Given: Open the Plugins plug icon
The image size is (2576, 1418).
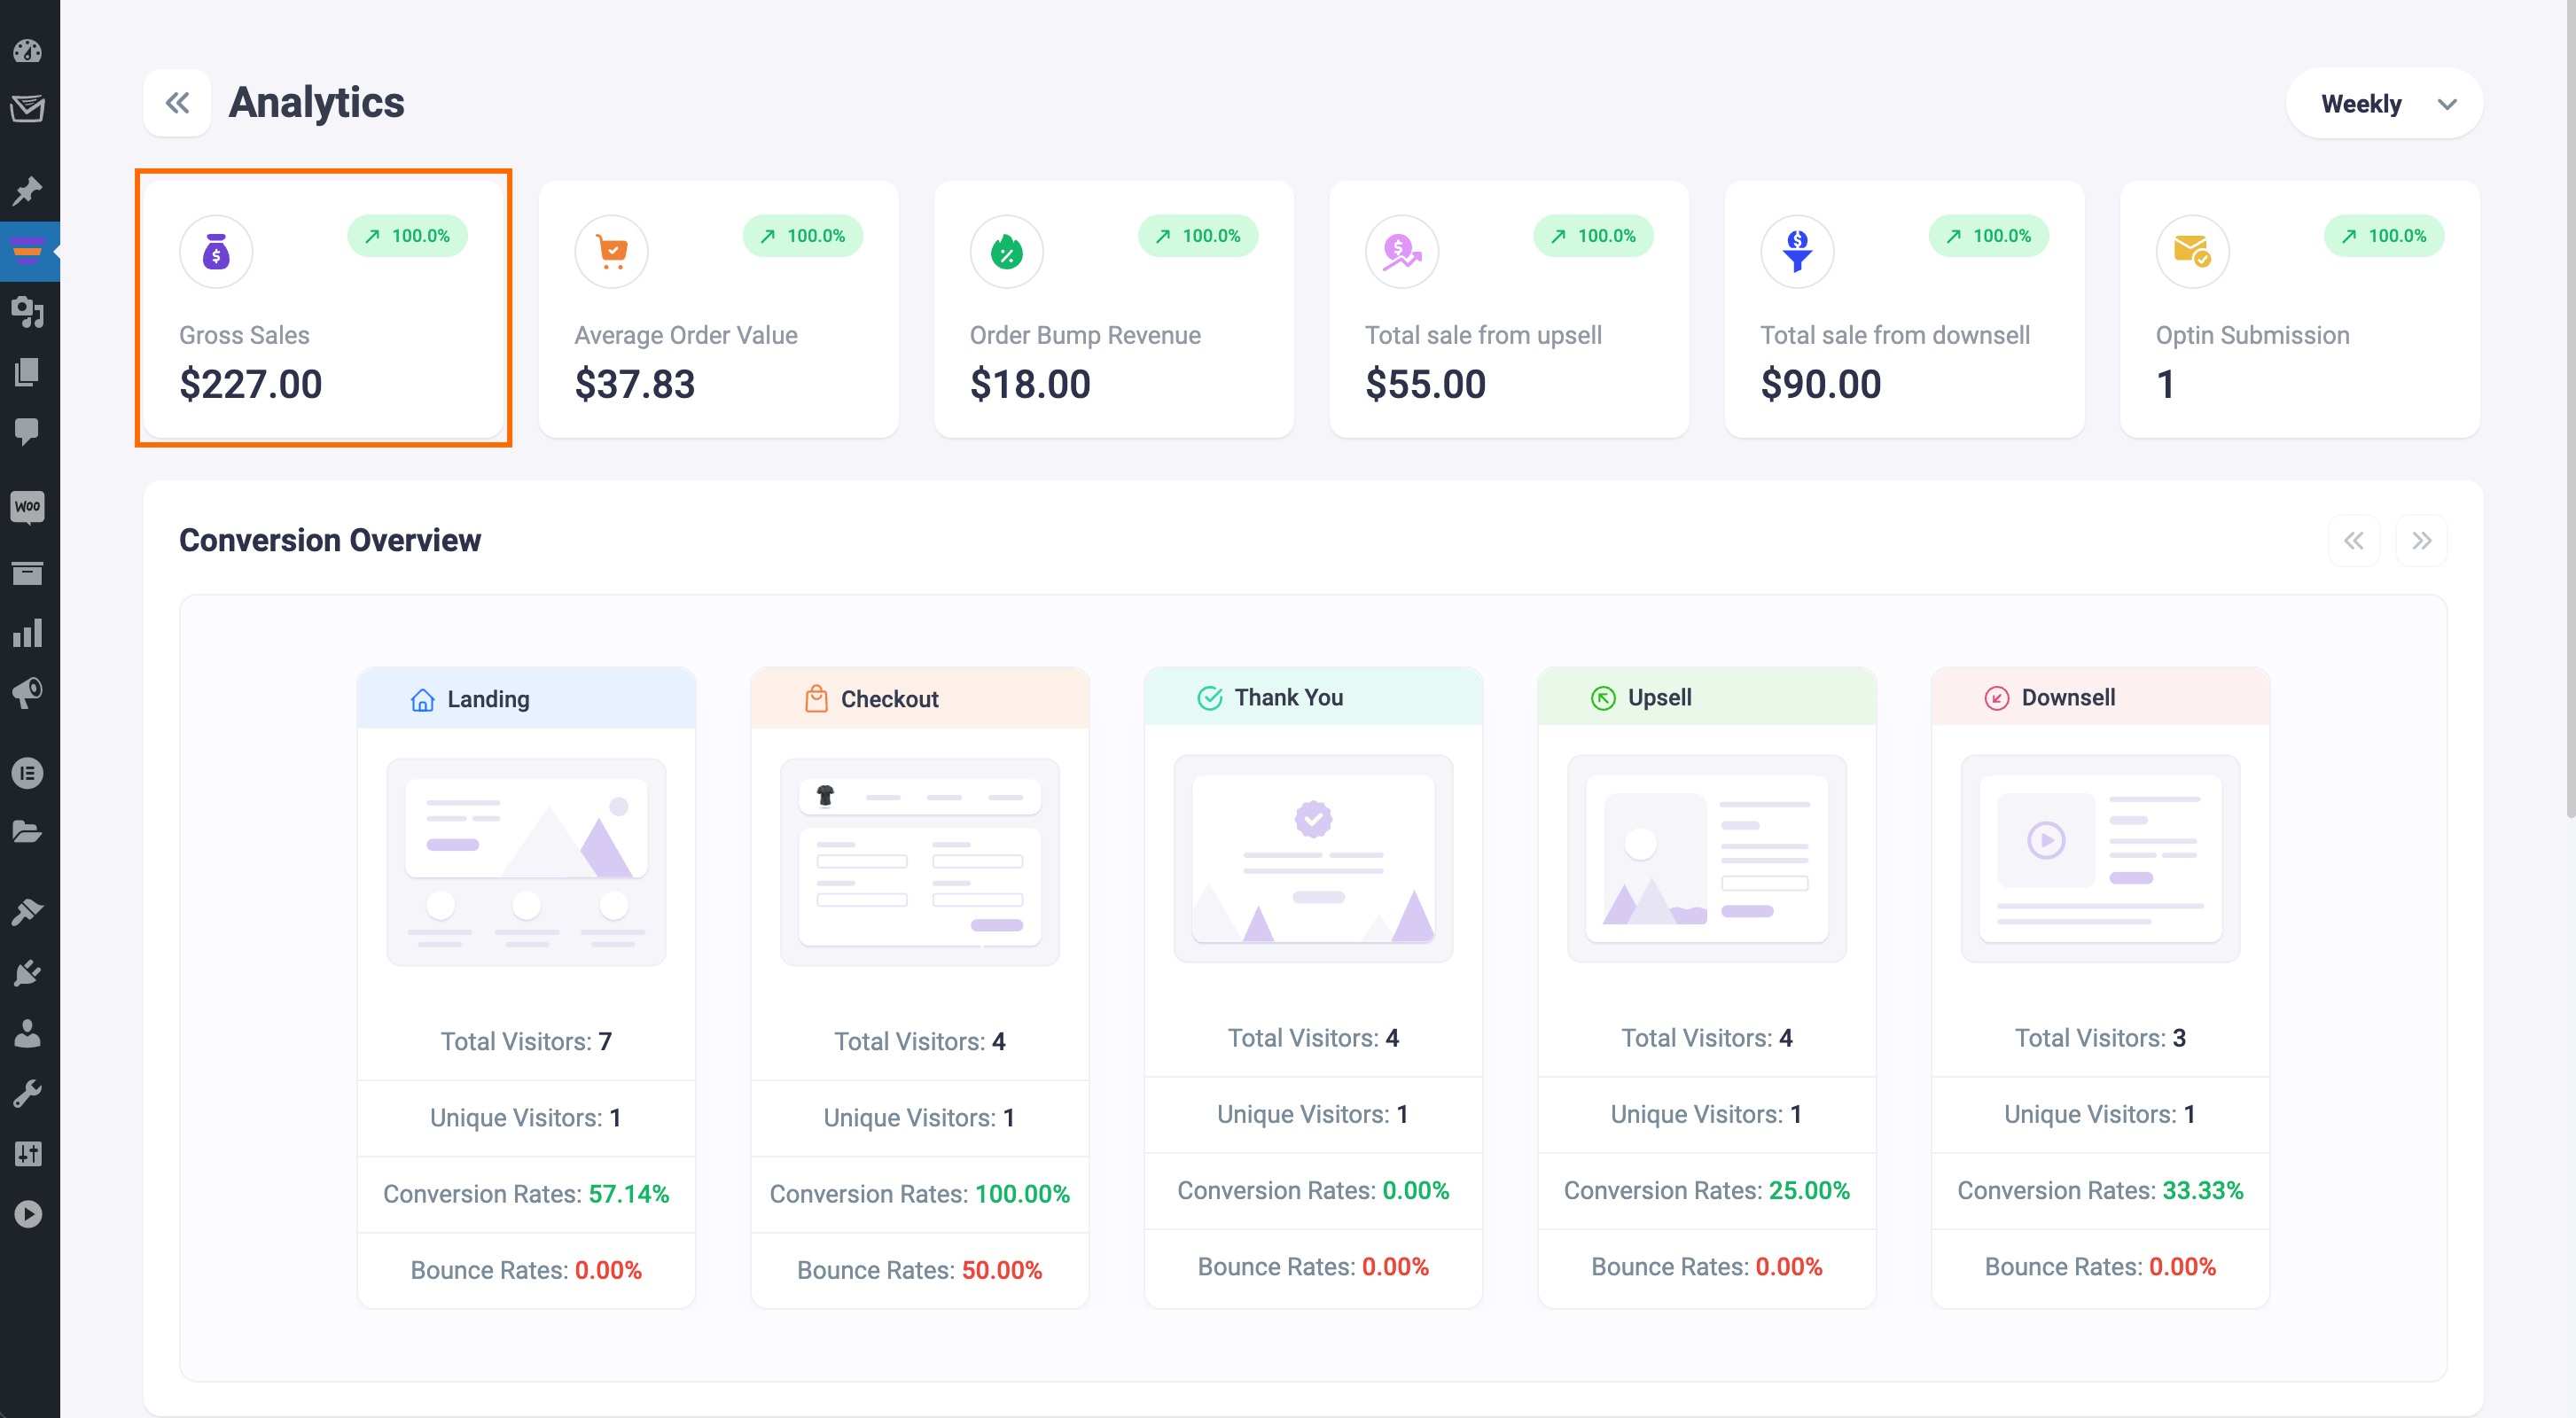Looking at the screenshot, I should tap(28, 972).
